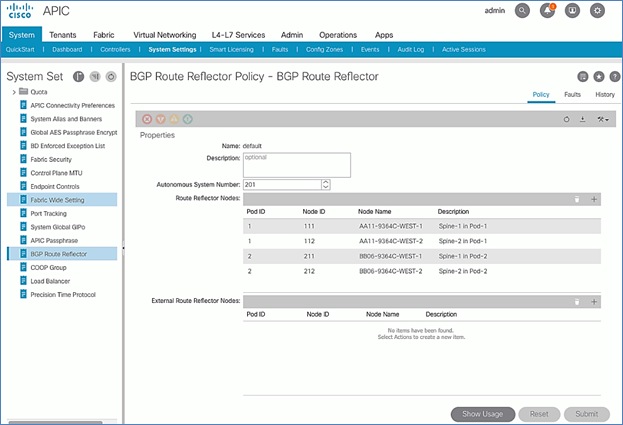Click the Description text box
The height and width of the screenshot is (425, 623).
point(297,165)
